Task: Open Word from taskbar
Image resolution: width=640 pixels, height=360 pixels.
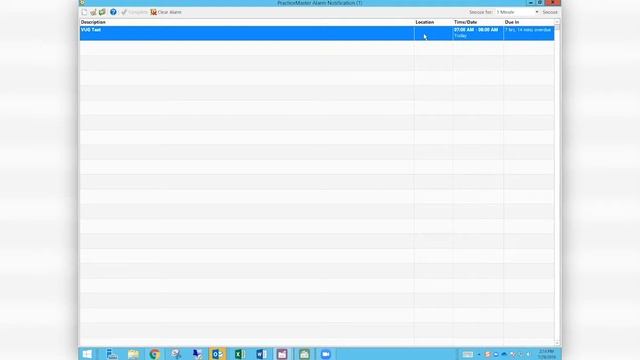Action: (261, 354)
